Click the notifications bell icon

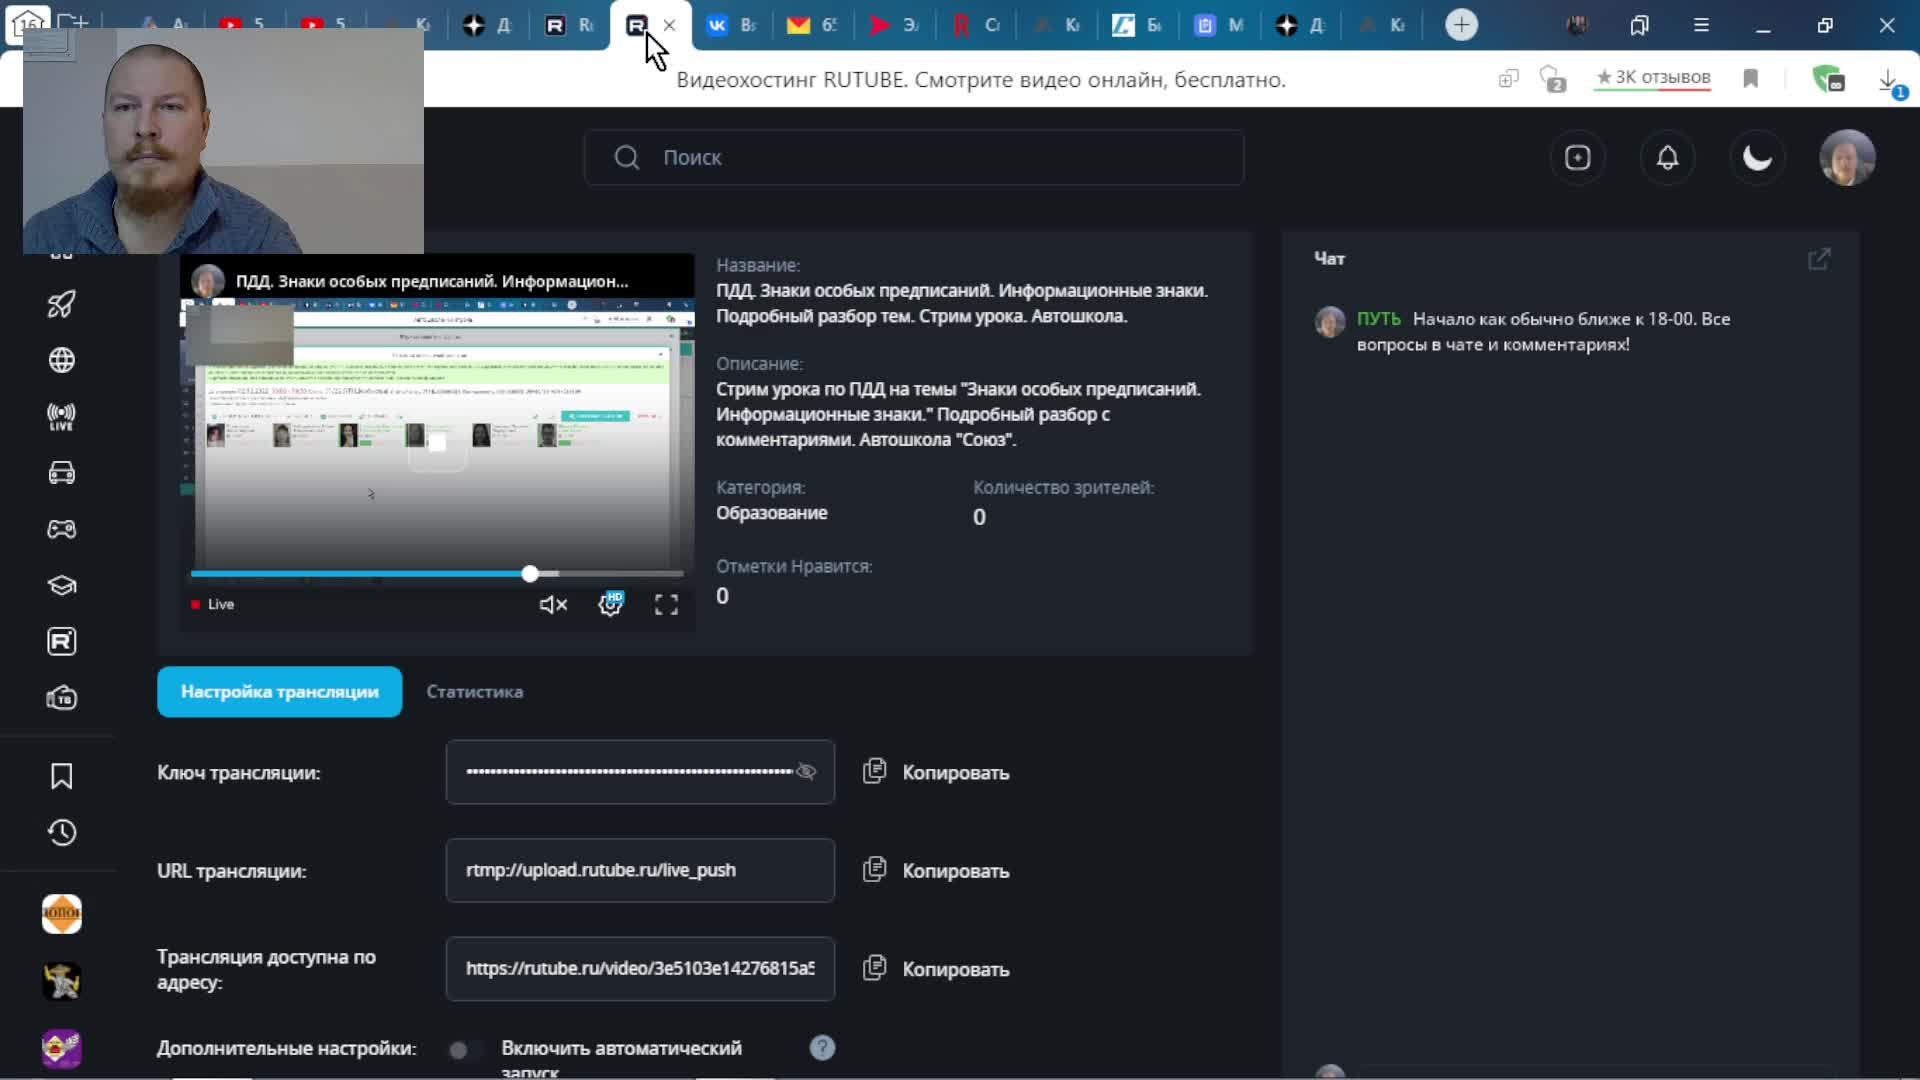pyautogui.click(x=1667, y=157)
